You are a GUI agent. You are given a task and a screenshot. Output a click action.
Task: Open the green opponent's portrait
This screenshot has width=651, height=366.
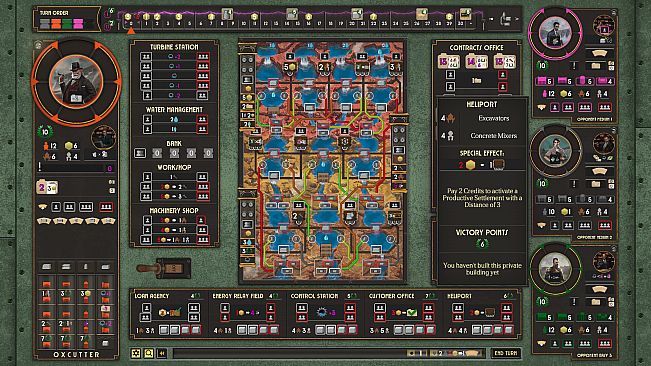point(555,269)
